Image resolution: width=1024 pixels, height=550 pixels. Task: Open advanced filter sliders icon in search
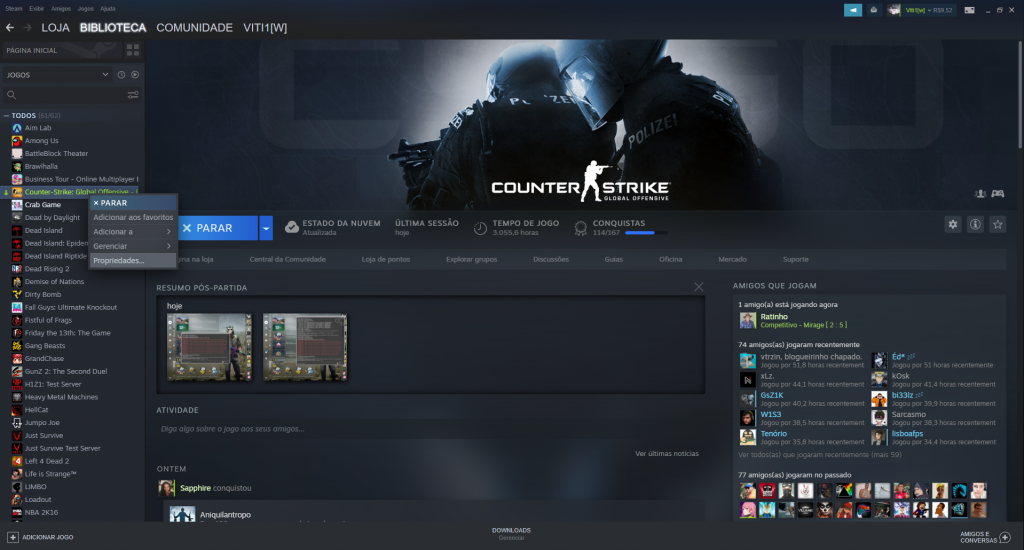click(133, 95)
